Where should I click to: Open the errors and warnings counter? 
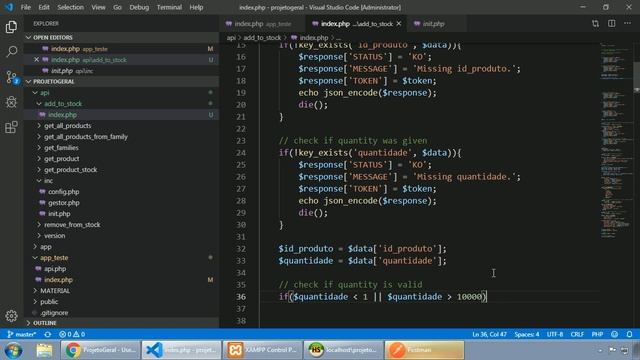point(72,334)
